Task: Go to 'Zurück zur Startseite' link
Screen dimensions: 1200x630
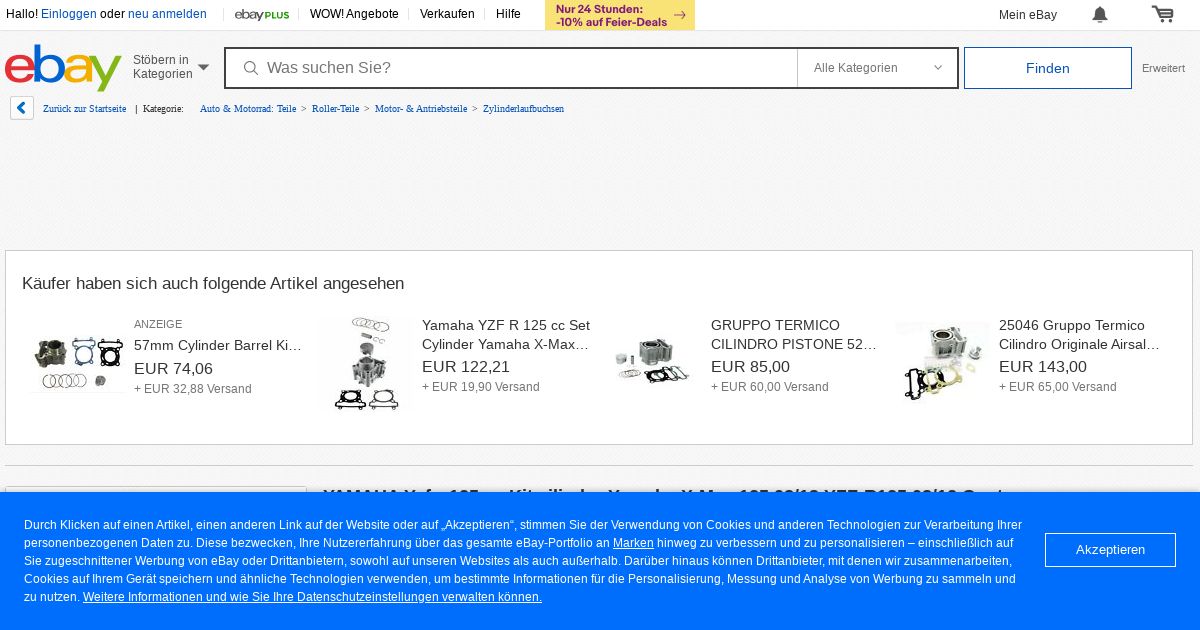Action: tap(85, 108)
